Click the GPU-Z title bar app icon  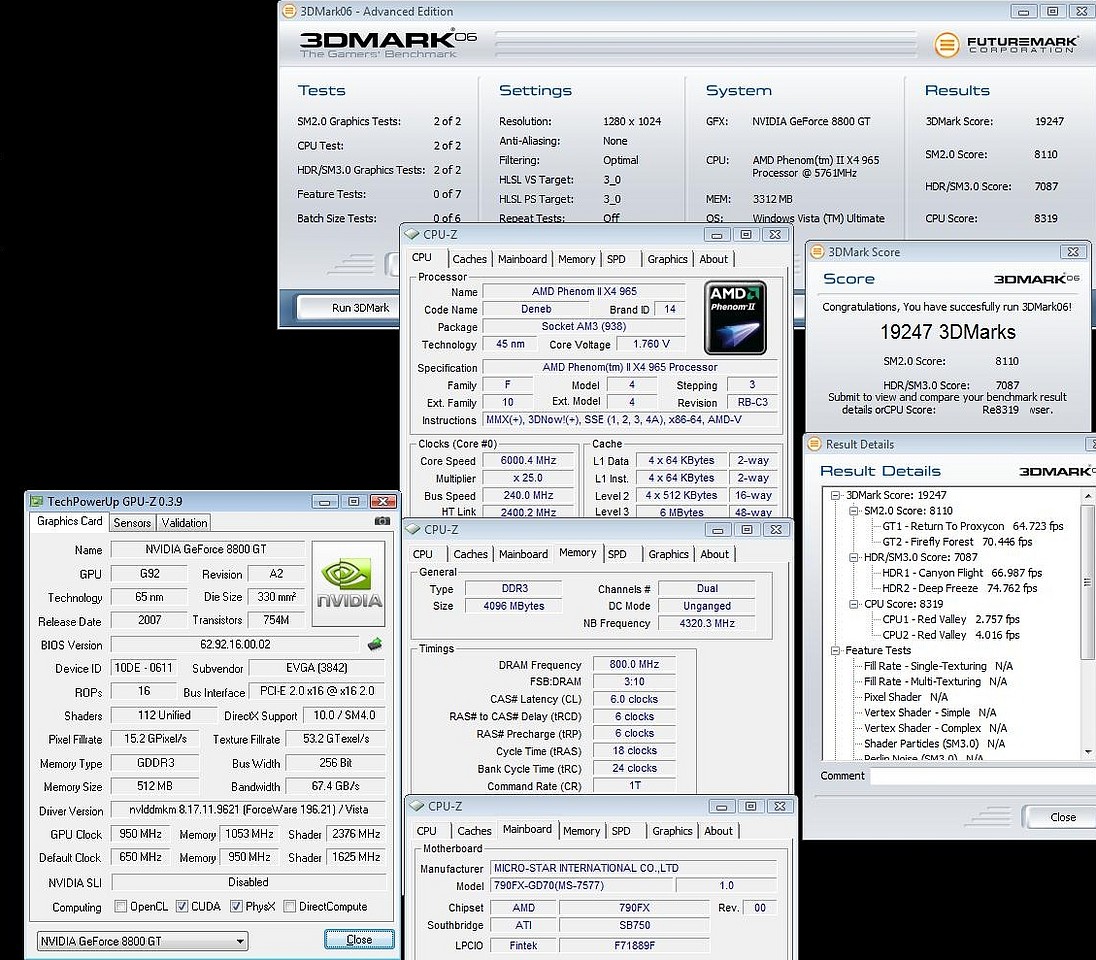36,501
